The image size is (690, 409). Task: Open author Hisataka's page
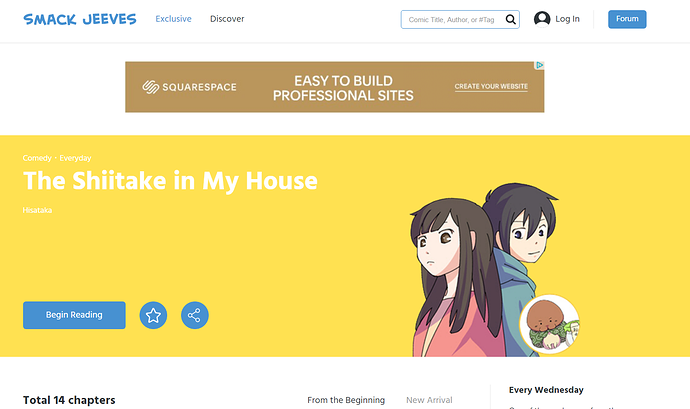tap(37, 210)
